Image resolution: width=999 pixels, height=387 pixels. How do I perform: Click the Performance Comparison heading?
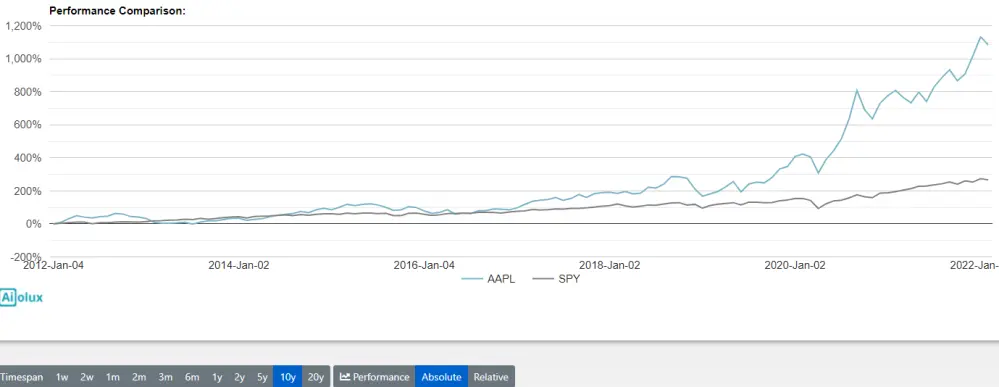[x=117, y=11]
